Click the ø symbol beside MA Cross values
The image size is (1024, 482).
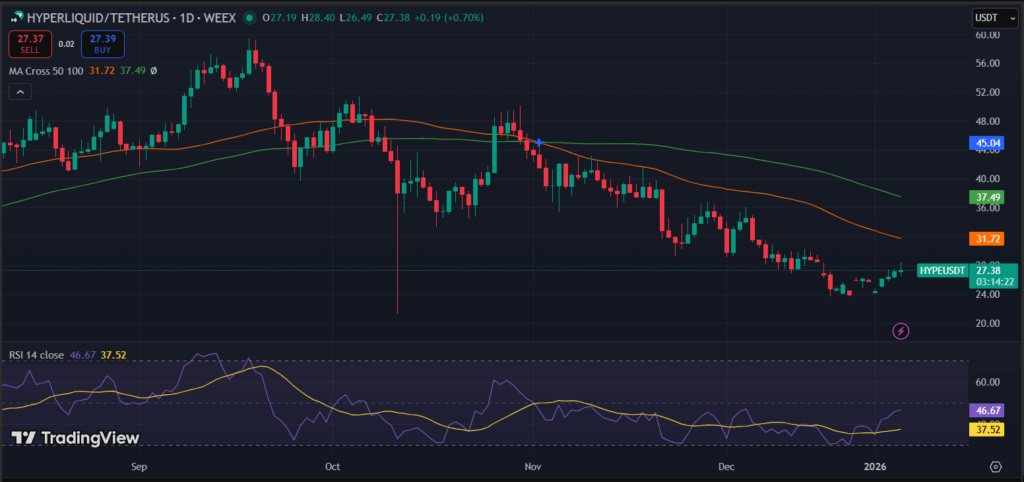(x=153, y=71)
